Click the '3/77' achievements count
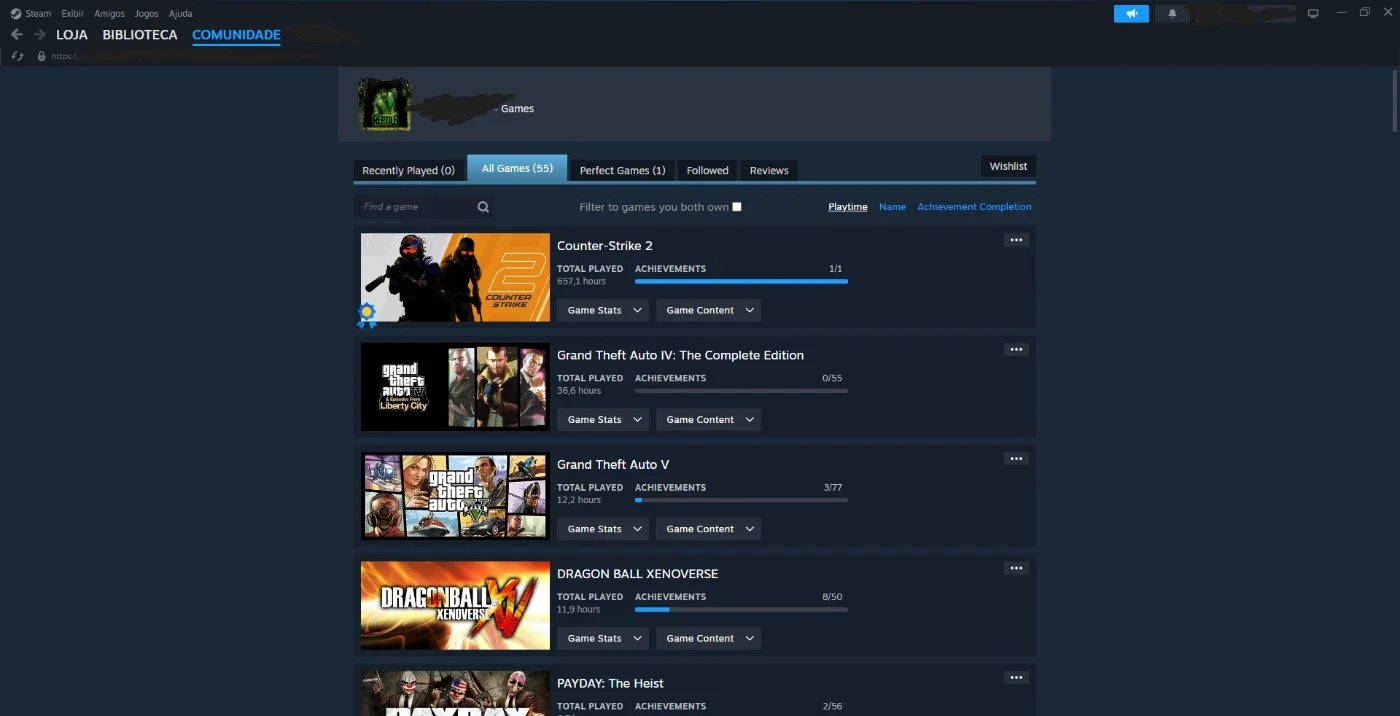1400x716 pixels. click(x=833, y=488)
